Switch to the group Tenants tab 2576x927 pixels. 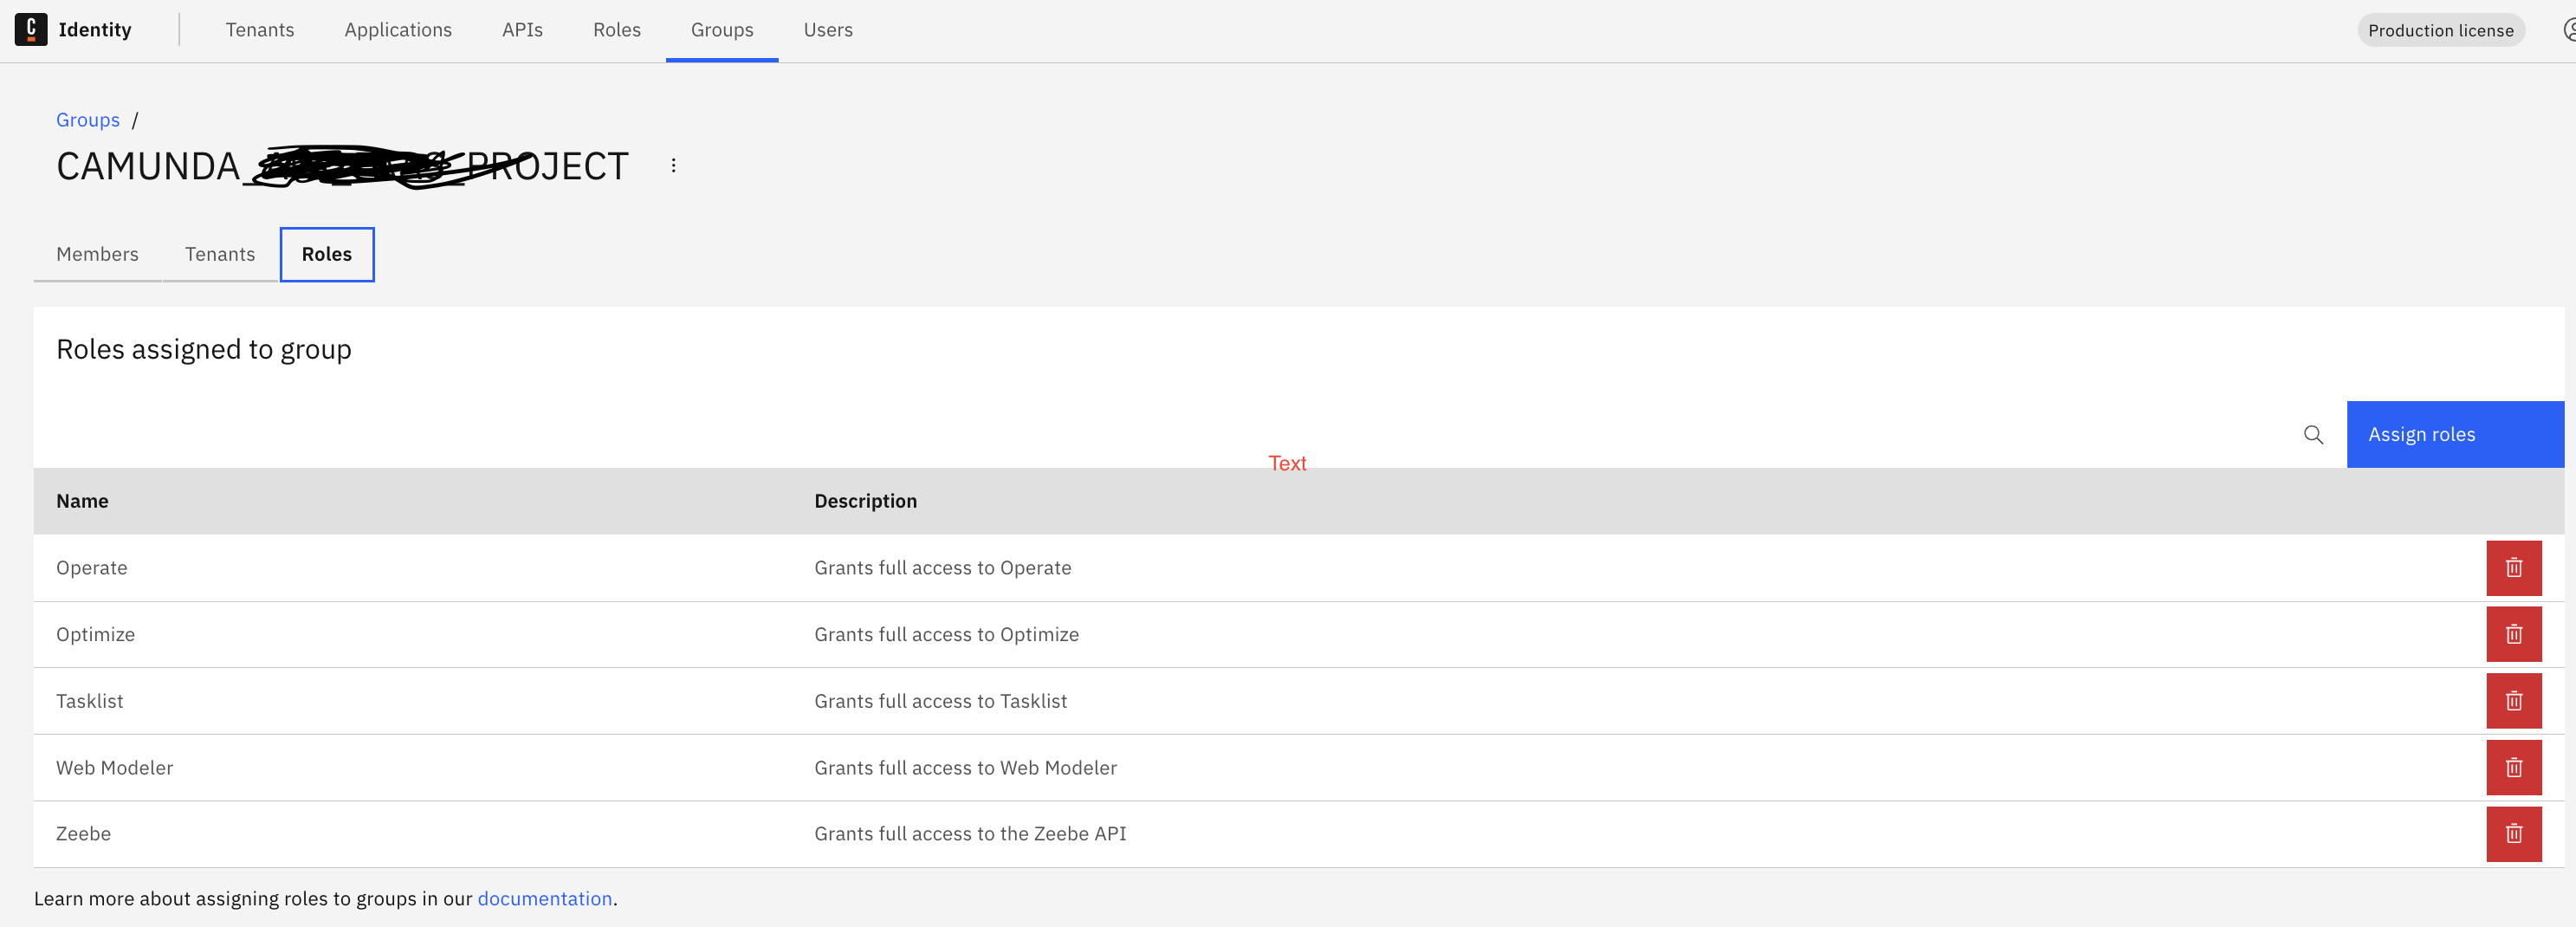220,254
